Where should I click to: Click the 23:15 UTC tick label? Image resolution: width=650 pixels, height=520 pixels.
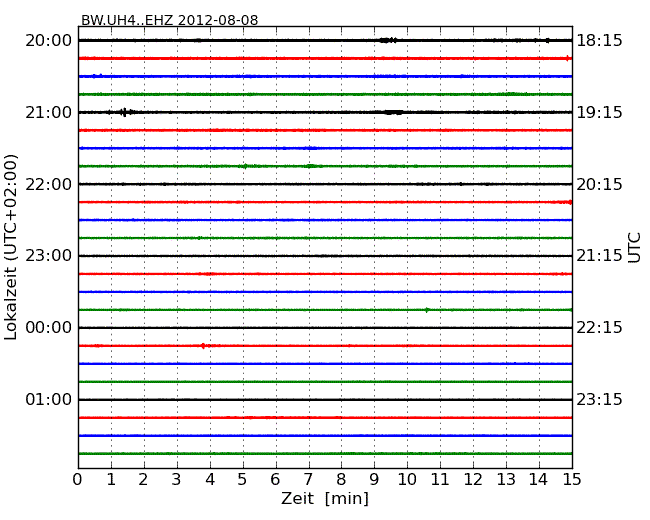(x=599, y=399)
